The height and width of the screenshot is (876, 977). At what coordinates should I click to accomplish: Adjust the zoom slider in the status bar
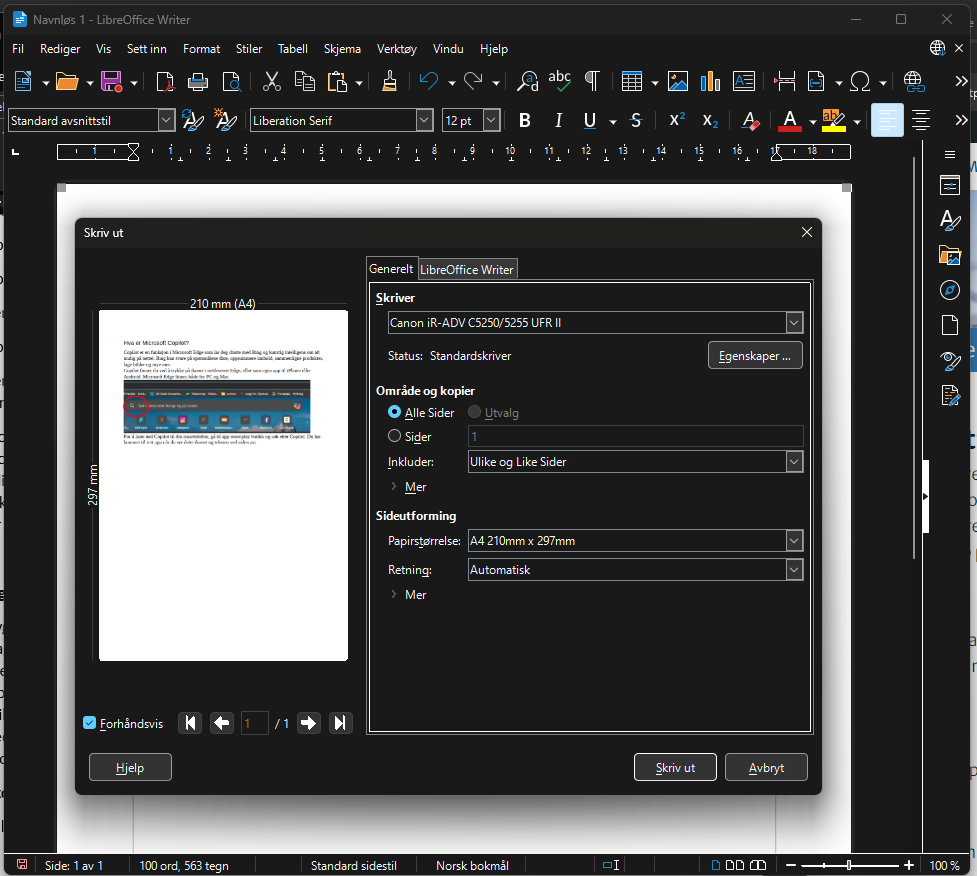[848, 864]
